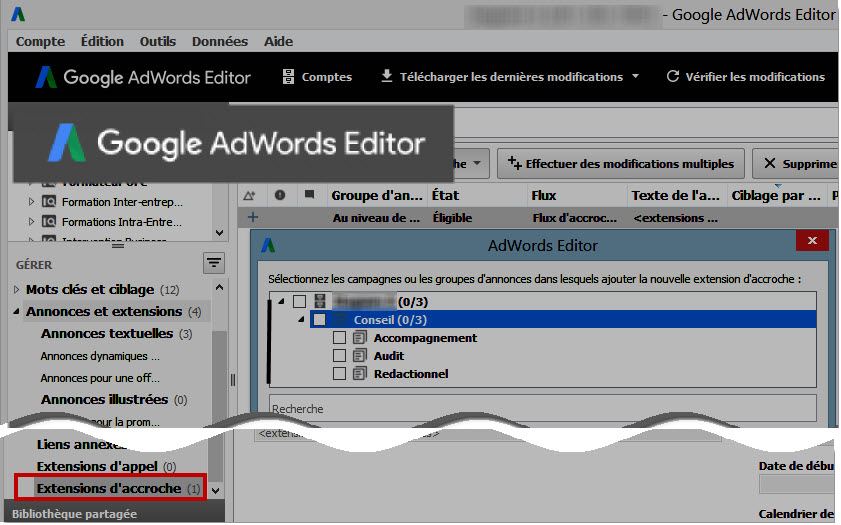Click the dialog's AdWords Editor logo icon
Viewport: 841px width, 525px height.
point(268,246)
